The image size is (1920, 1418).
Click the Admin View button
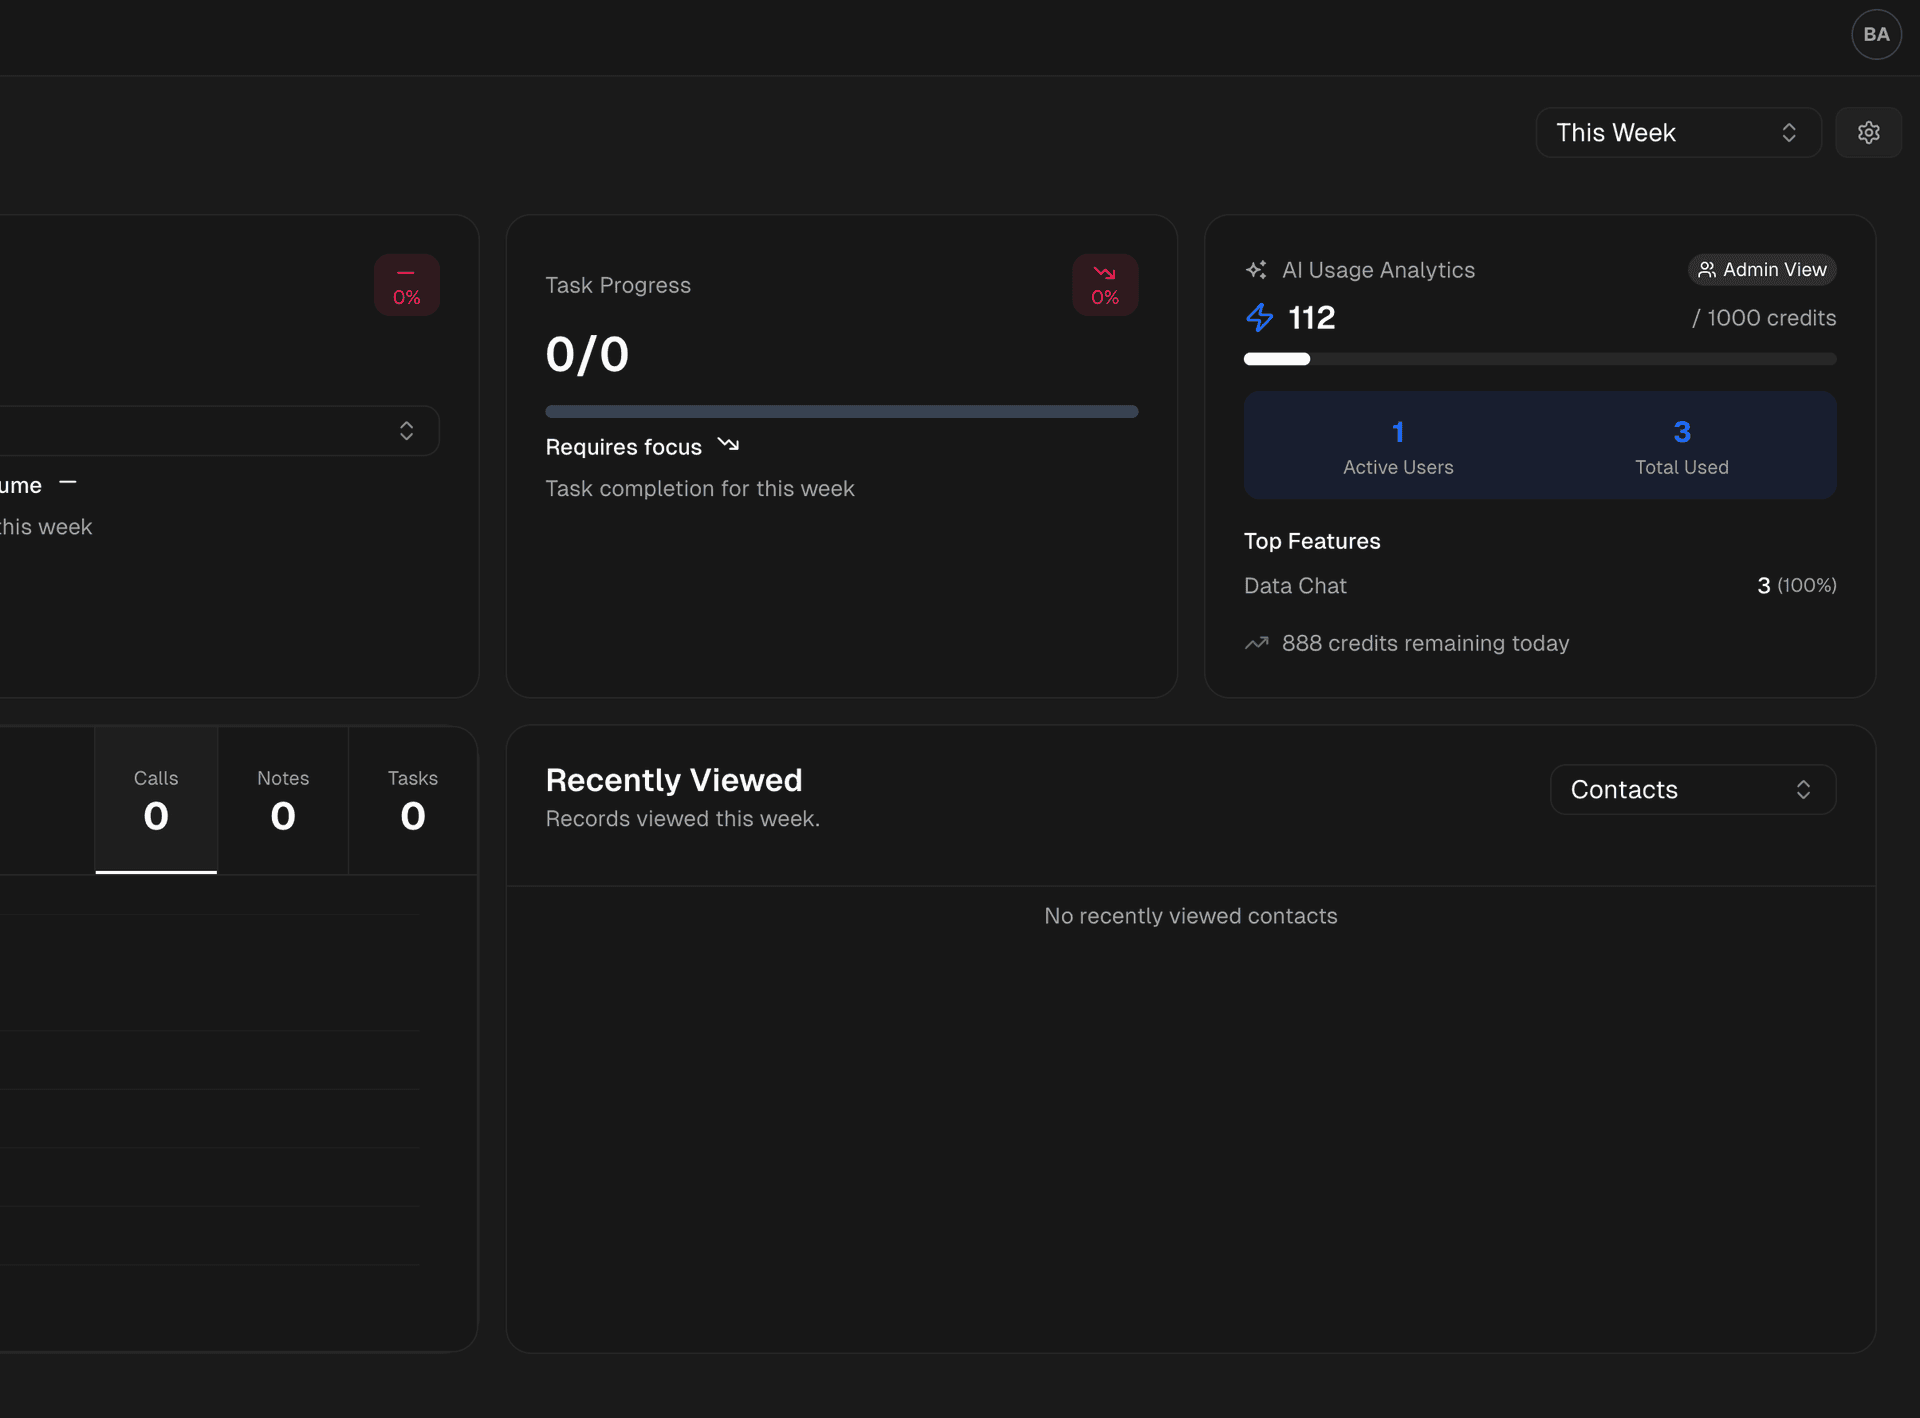1761,269
